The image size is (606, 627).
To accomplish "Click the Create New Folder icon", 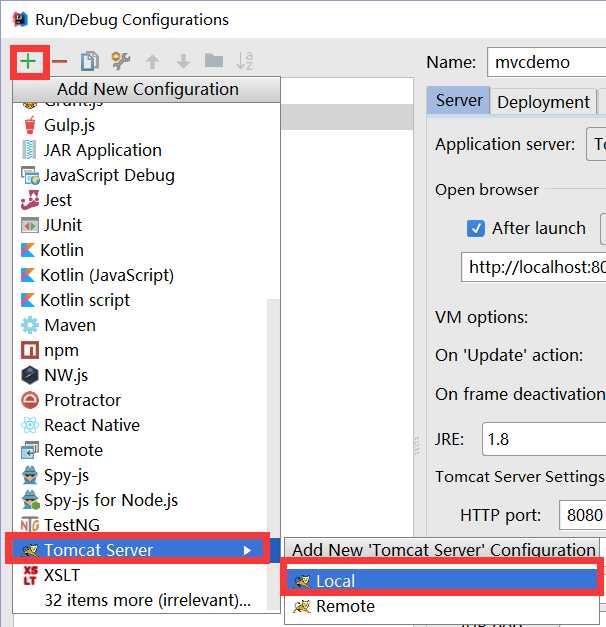I will [214, 61].
